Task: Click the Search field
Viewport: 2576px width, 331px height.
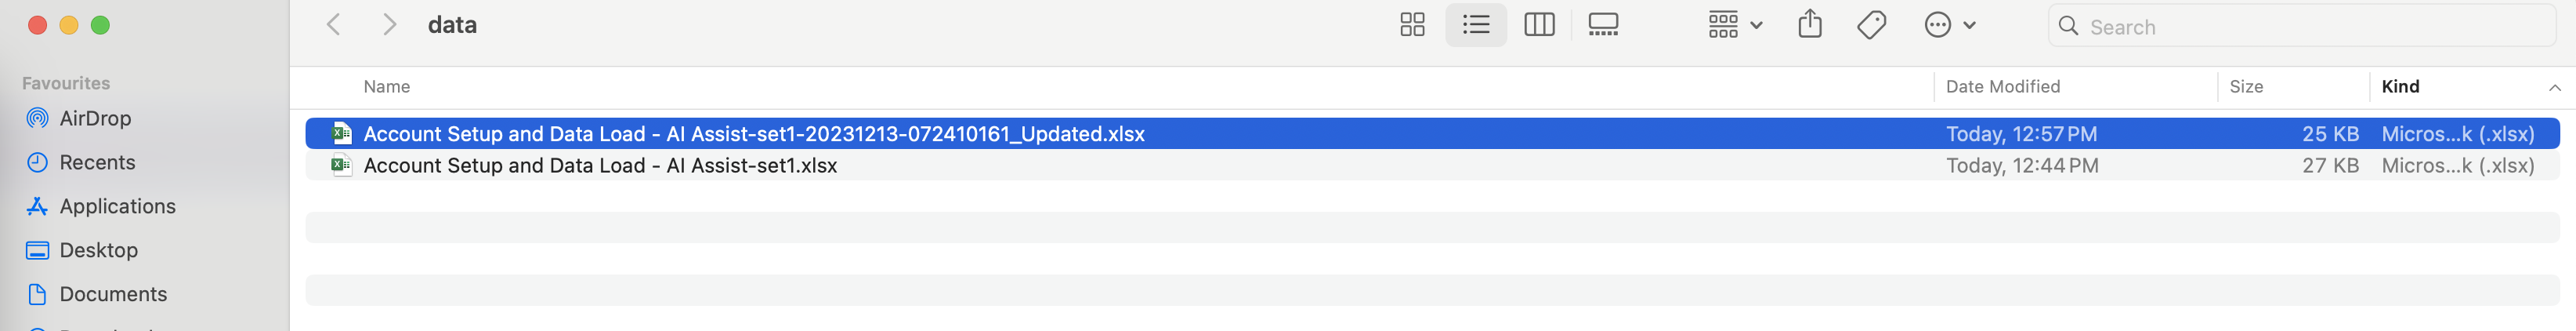Action: 2310,27
